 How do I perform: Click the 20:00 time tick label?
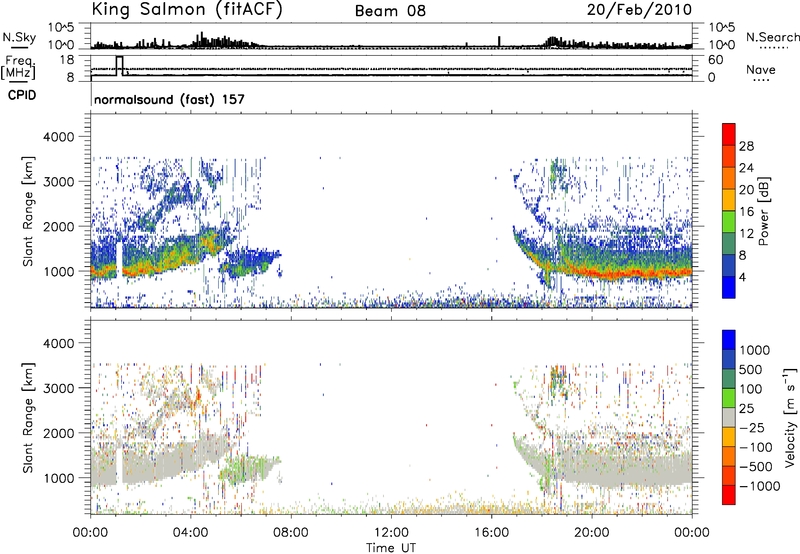click(x=592, y=533)
